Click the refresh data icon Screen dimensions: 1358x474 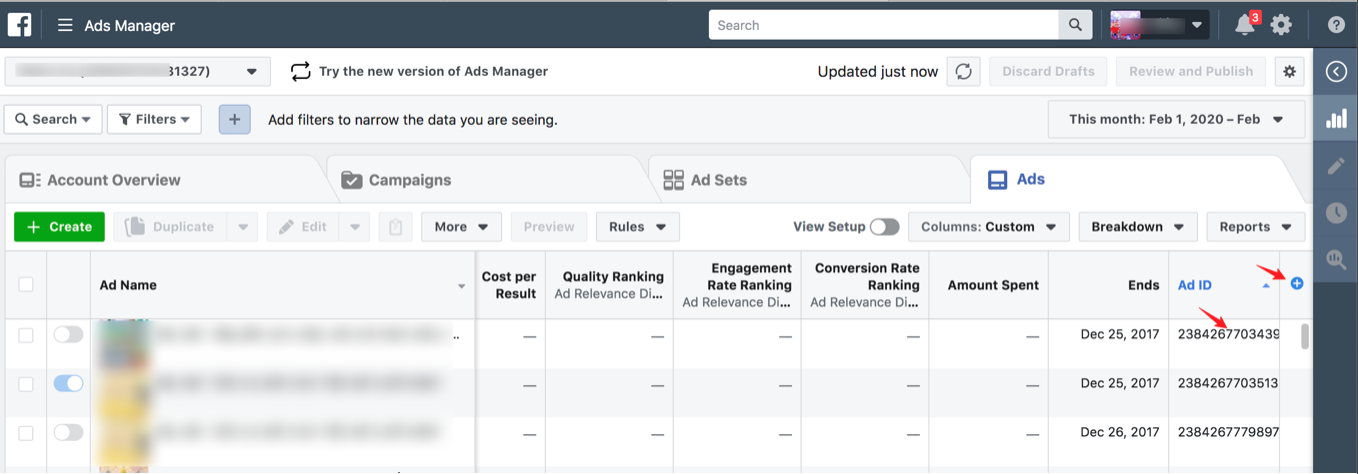pos(963,71)
